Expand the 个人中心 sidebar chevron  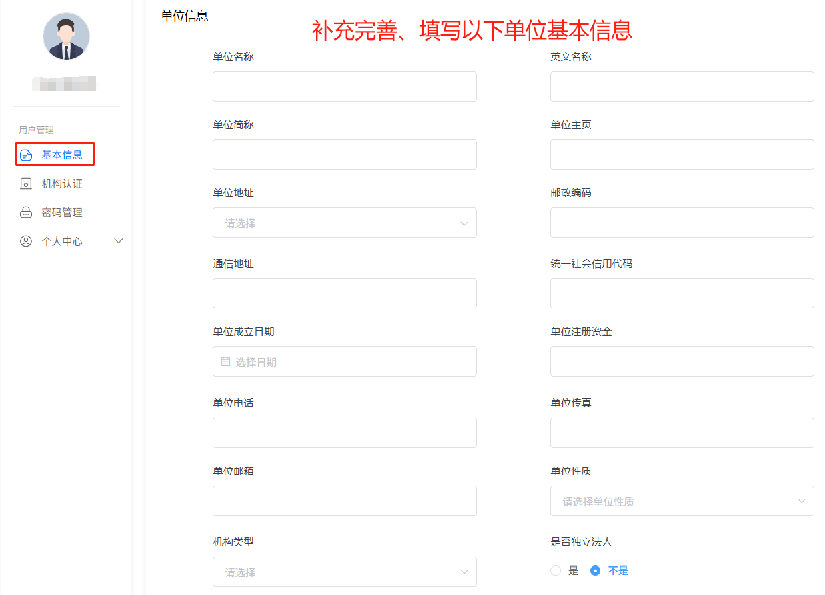[x=118, y=241]
